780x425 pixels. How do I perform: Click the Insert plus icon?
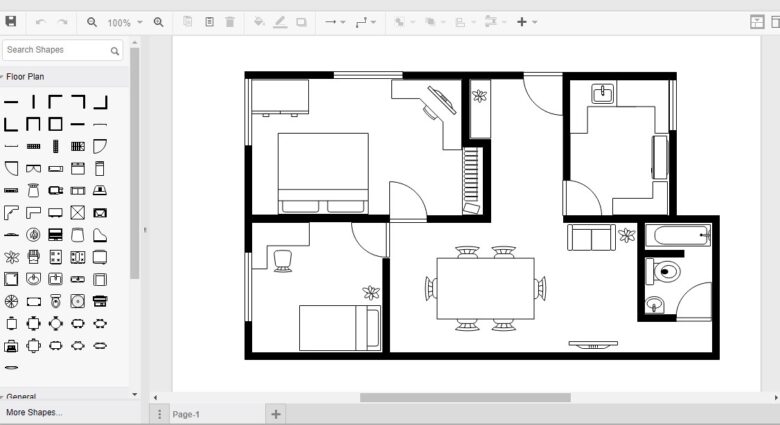pos(522,22)
